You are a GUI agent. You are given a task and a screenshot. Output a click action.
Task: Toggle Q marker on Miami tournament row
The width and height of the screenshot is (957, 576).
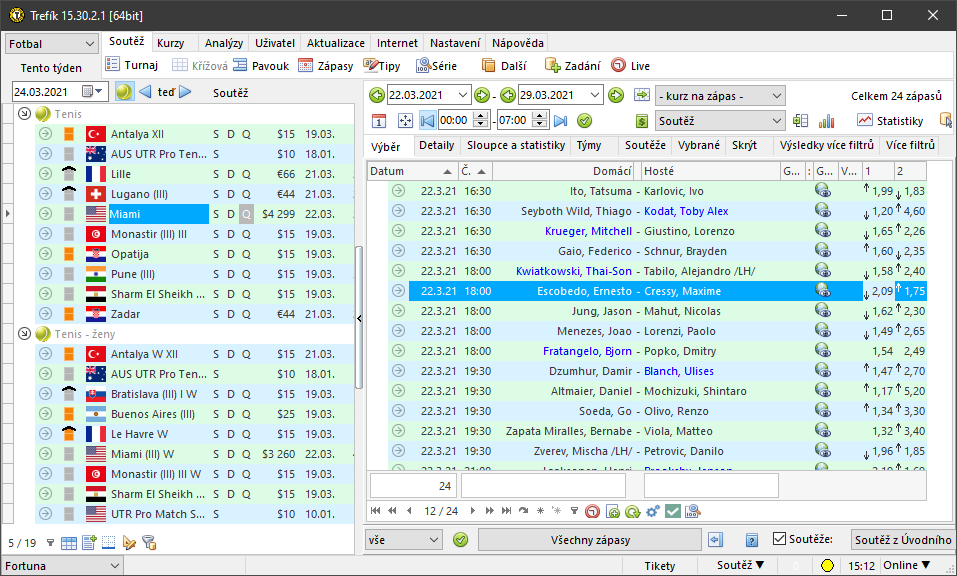point(246,214)
